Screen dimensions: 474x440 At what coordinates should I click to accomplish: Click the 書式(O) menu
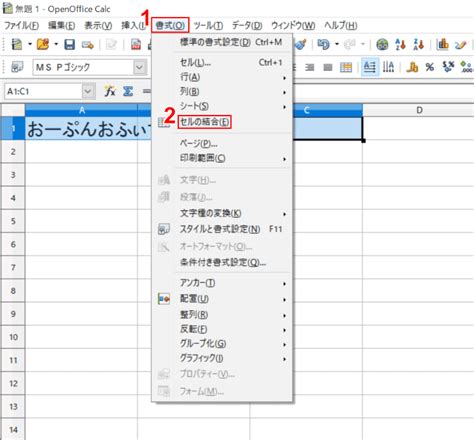coord(170,25)
